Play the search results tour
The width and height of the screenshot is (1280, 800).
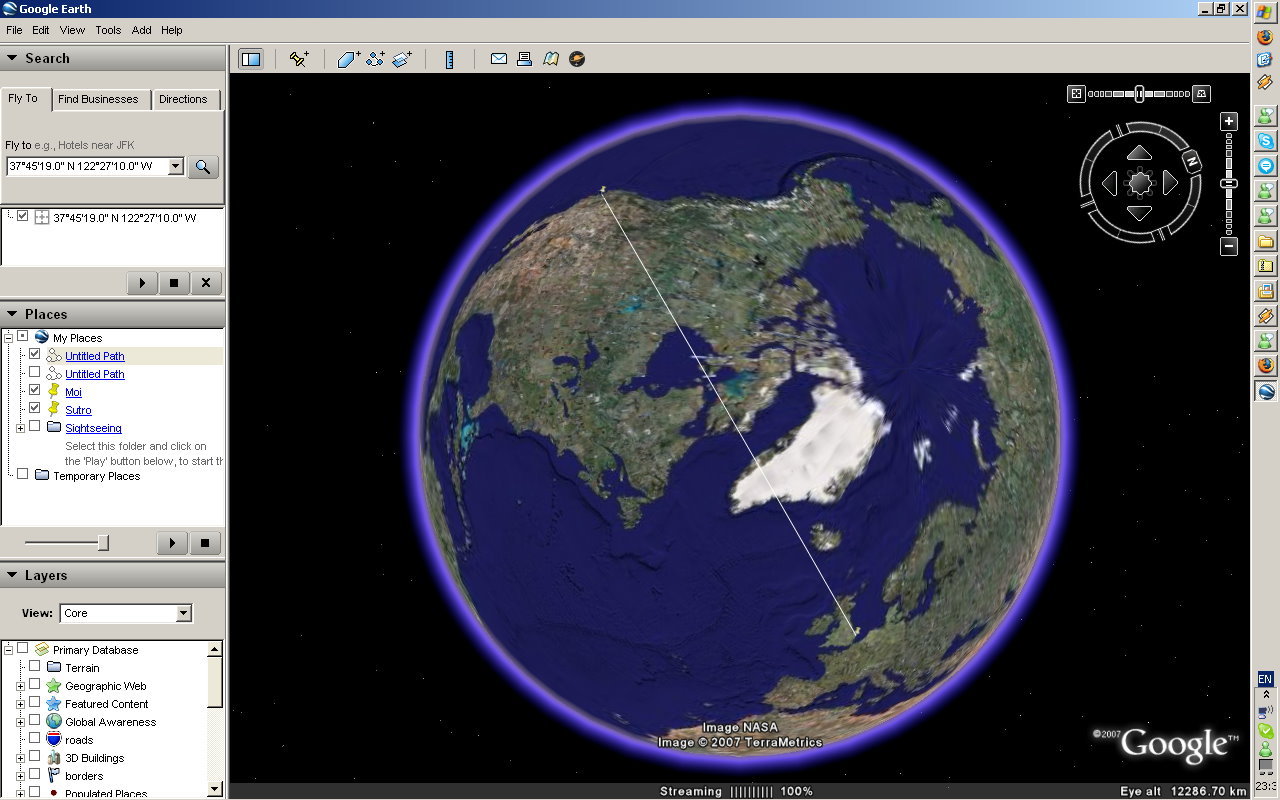pos(142,283)
